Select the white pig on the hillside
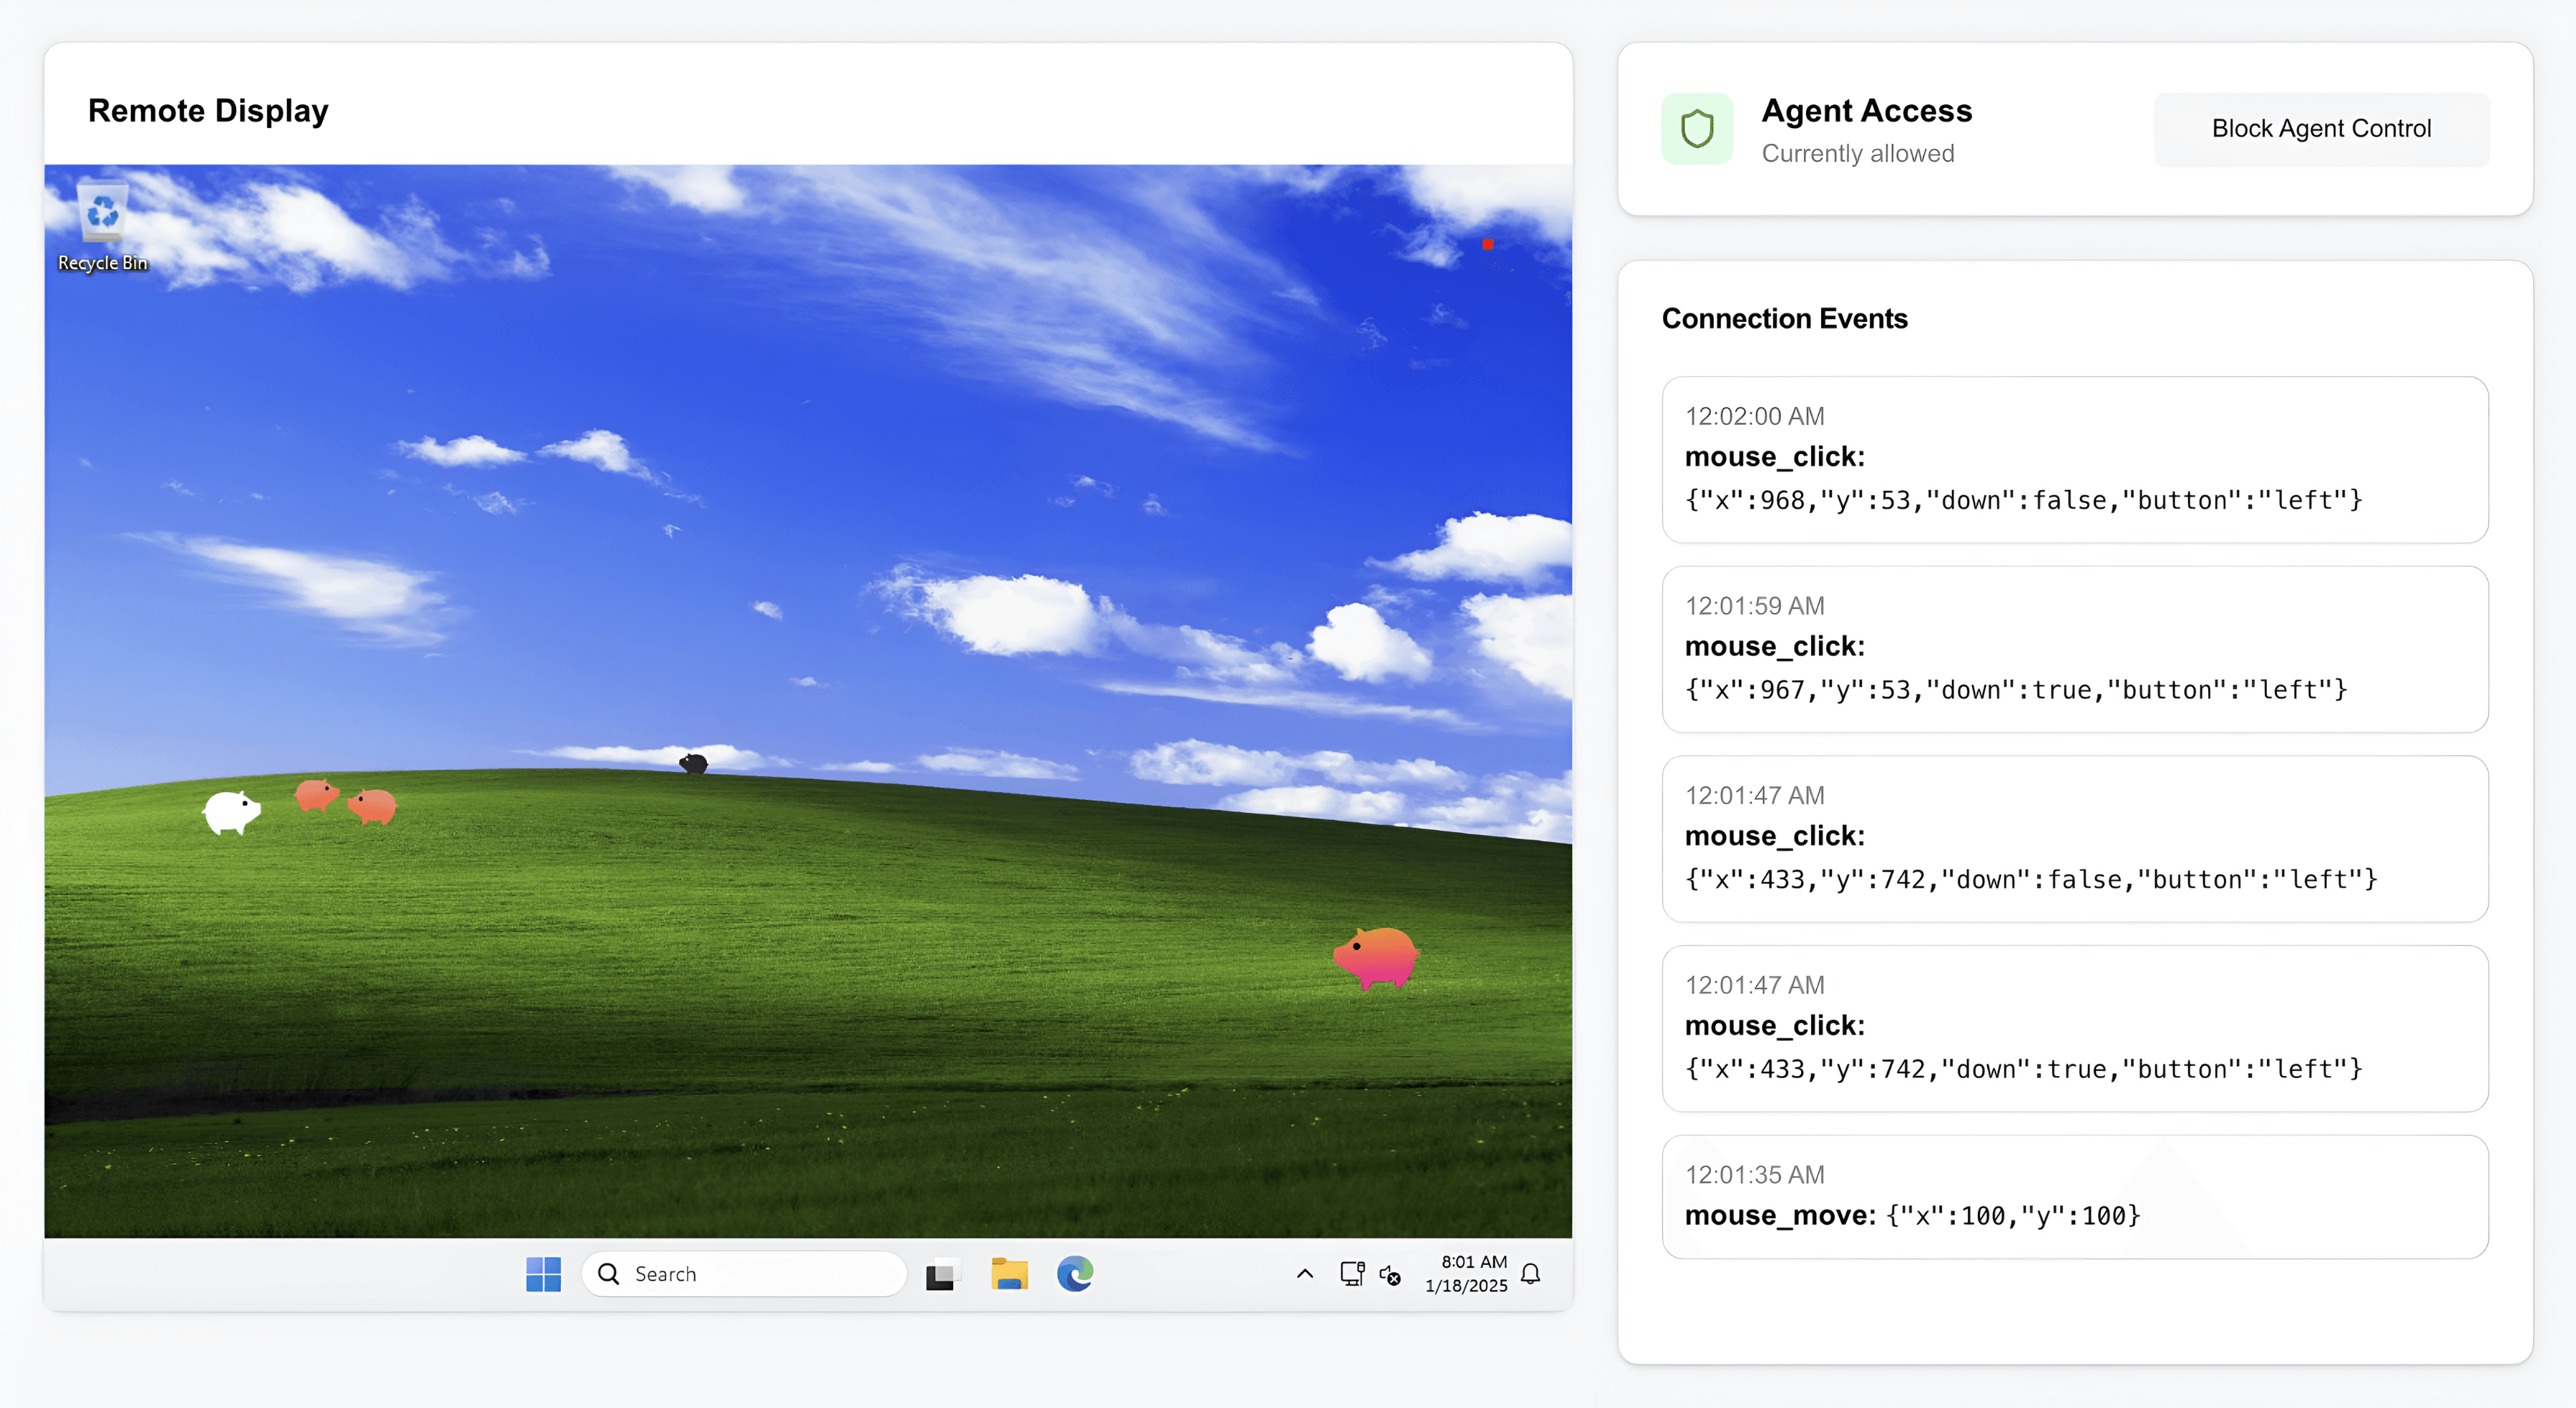Viewport: 2576px width, 1408px height. coord(230,812)
